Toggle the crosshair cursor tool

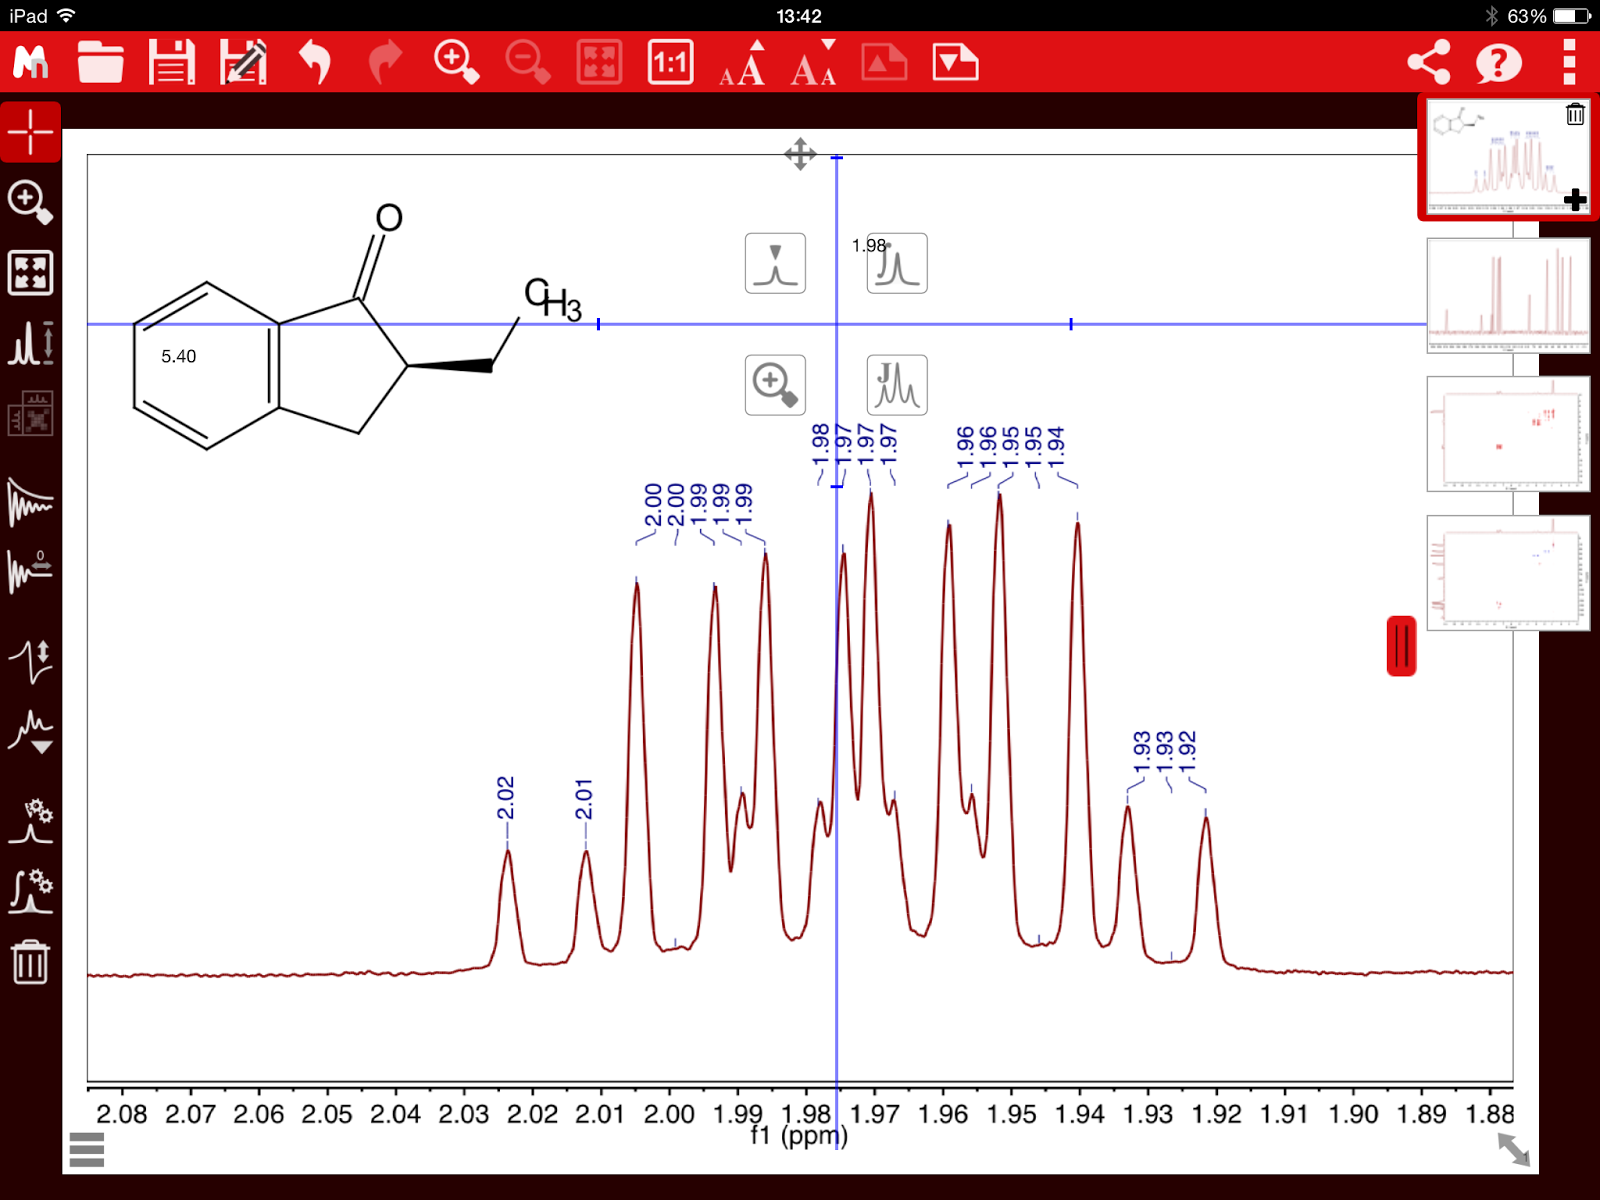(30, 130)
